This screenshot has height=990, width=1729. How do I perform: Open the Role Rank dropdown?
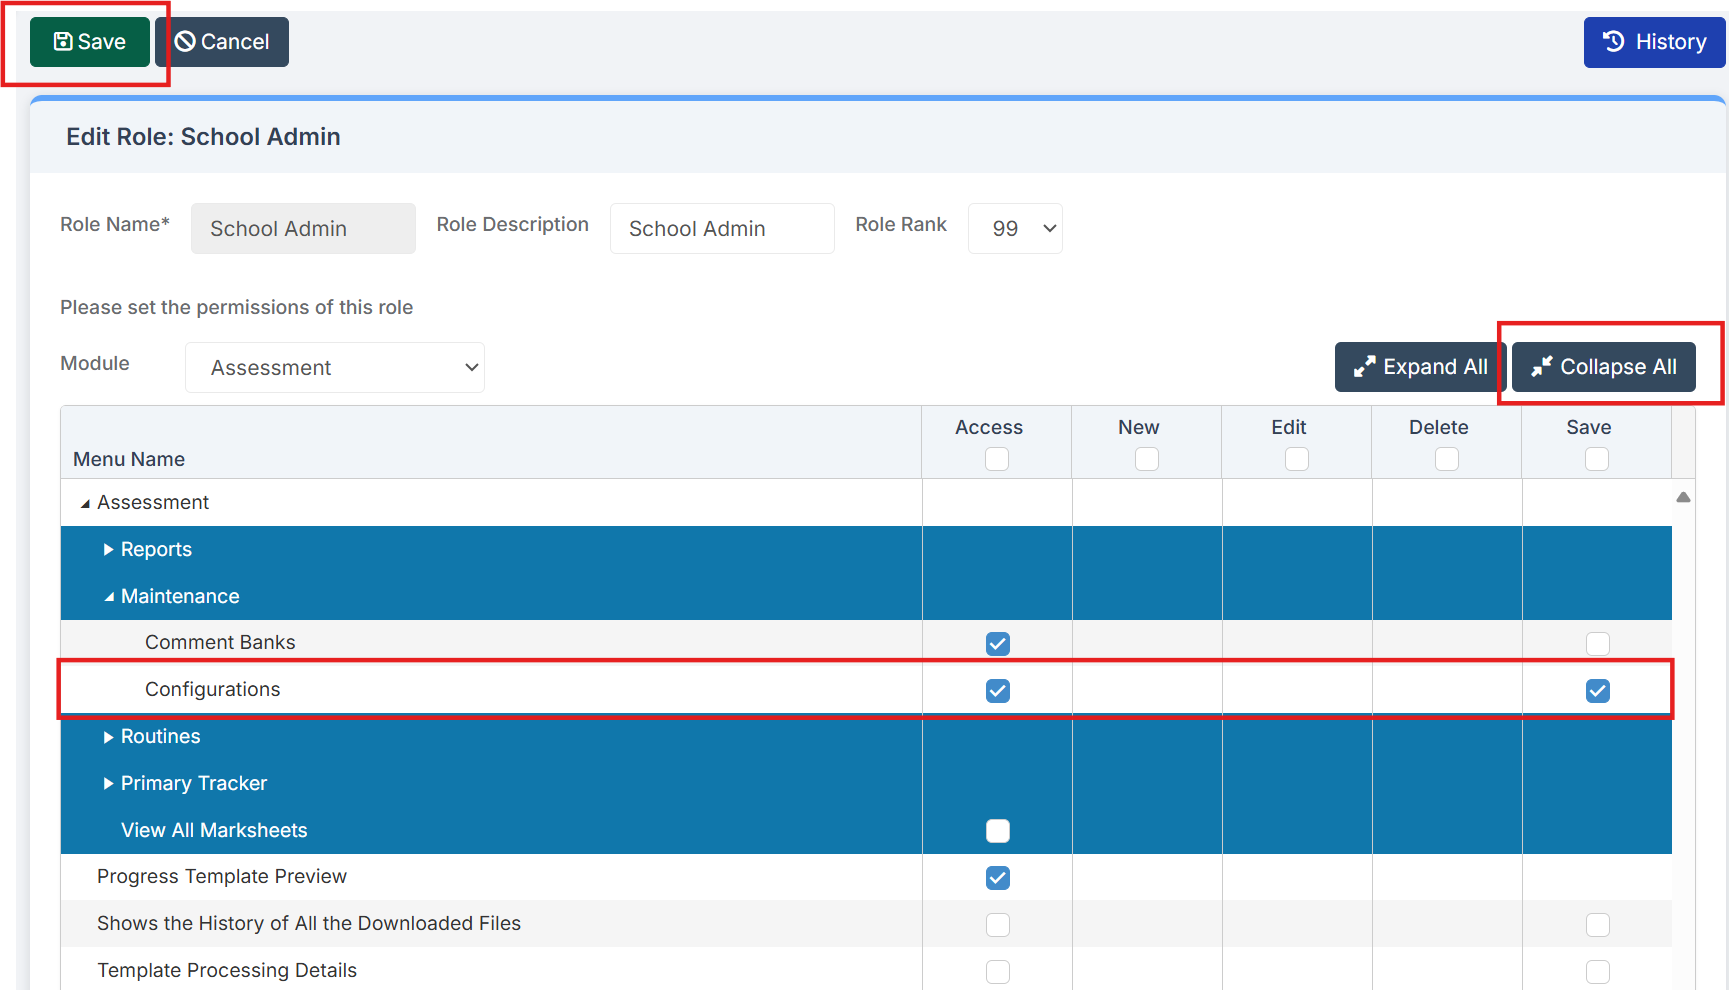pos(1015,229)
